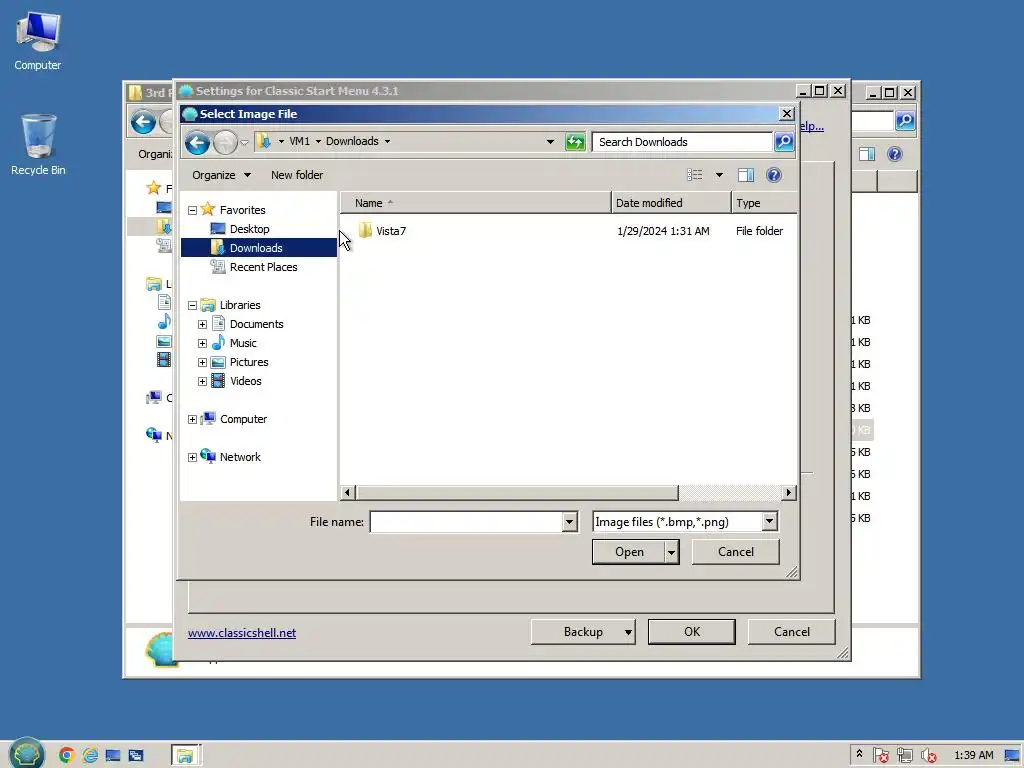Click the New folder button
This screenshot has height=768, width=1024.
(x=296, y=175)
